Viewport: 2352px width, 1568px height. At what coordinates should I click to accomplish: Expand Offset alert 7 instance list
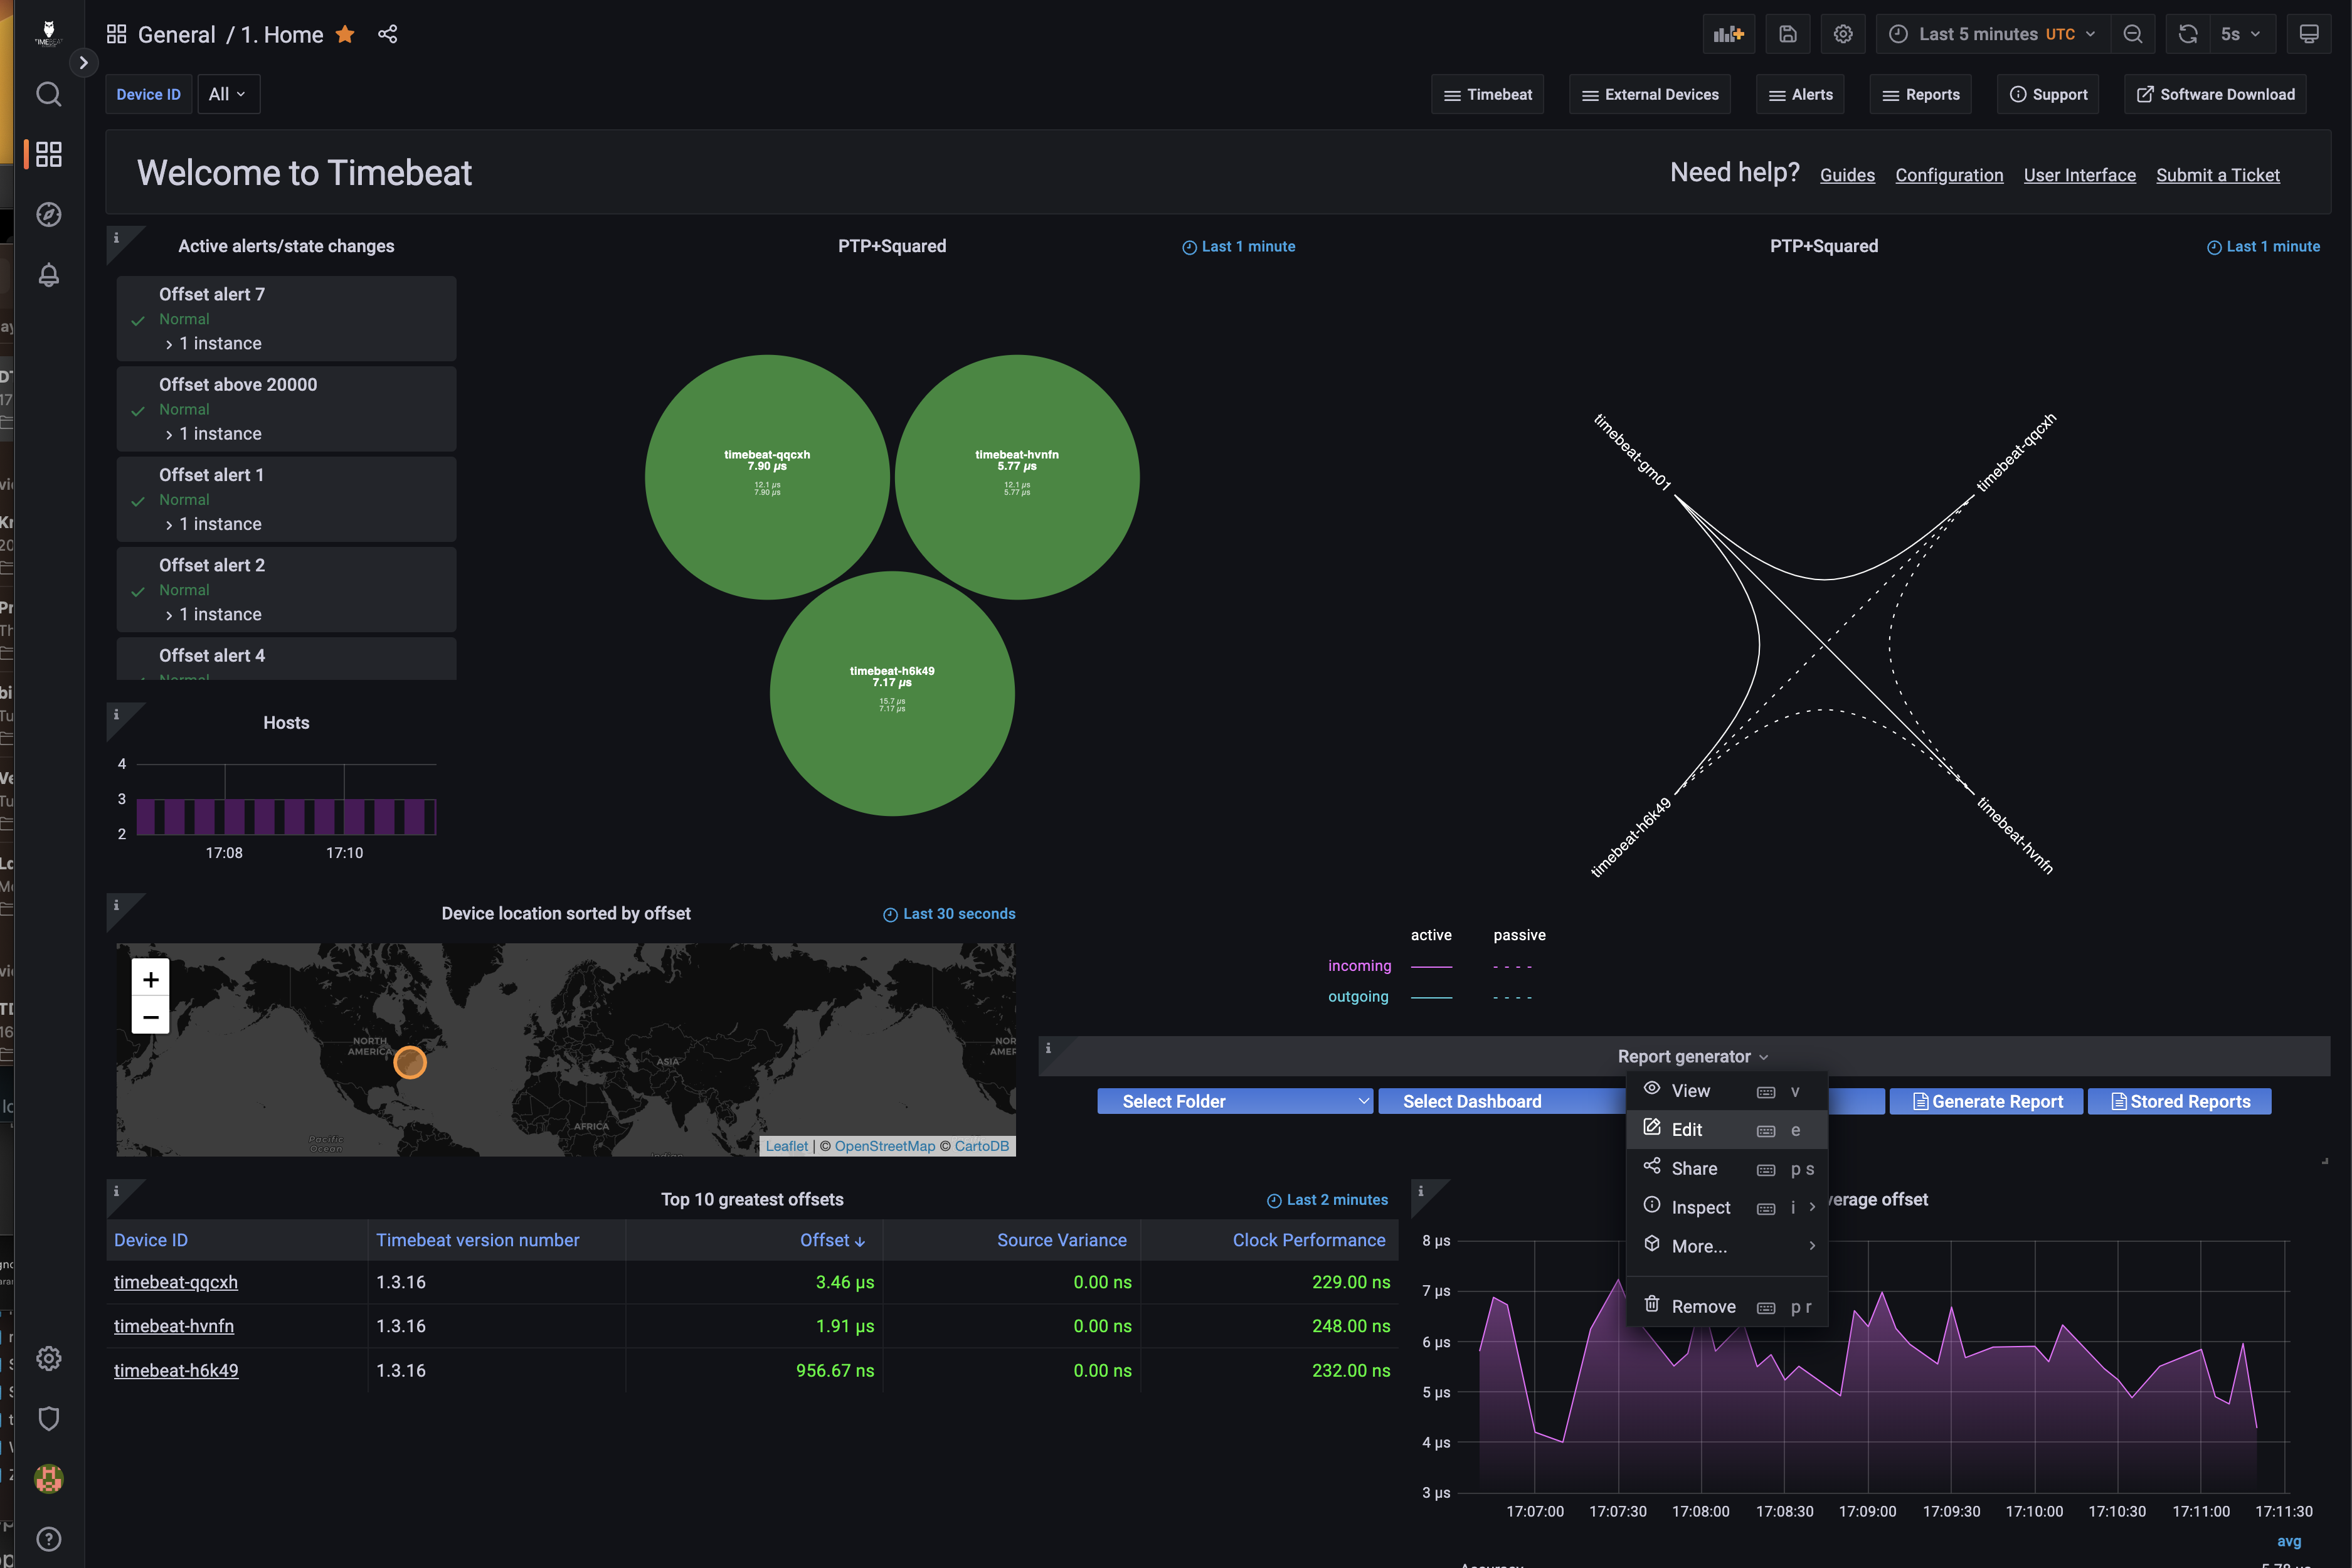tap(213, 344)
